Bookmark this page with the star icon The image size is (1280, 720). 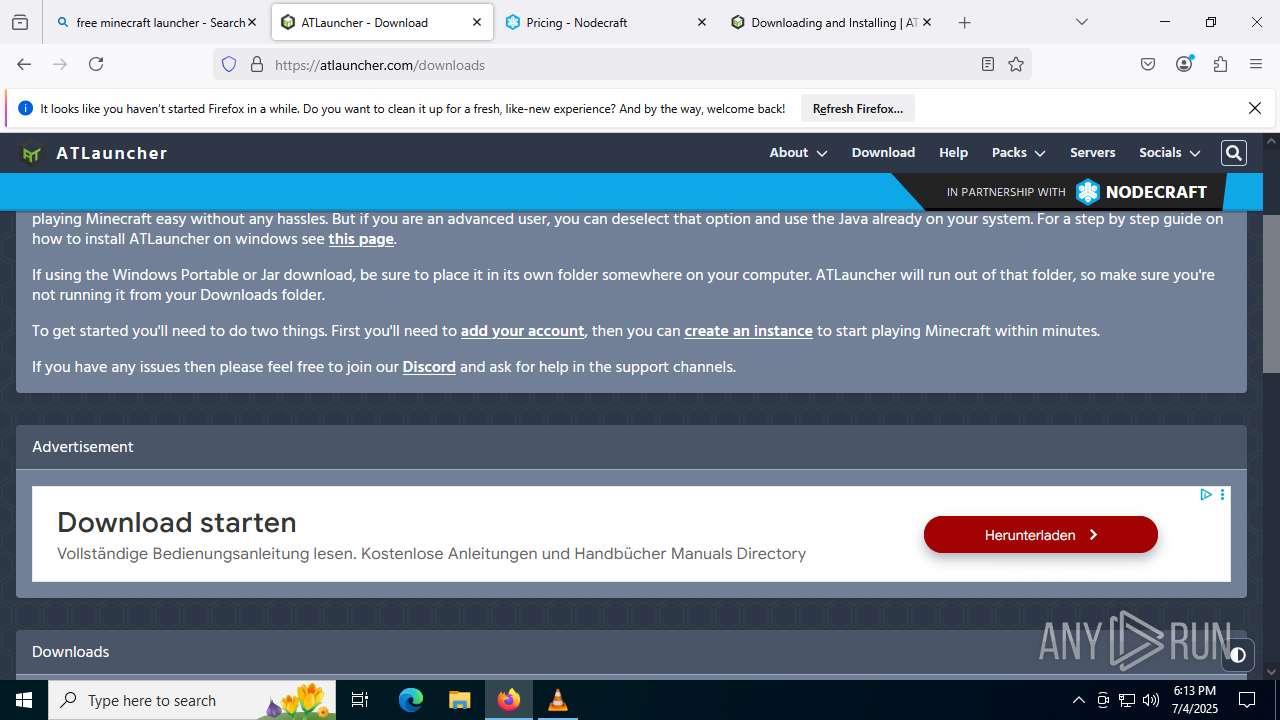[1016, 64]
